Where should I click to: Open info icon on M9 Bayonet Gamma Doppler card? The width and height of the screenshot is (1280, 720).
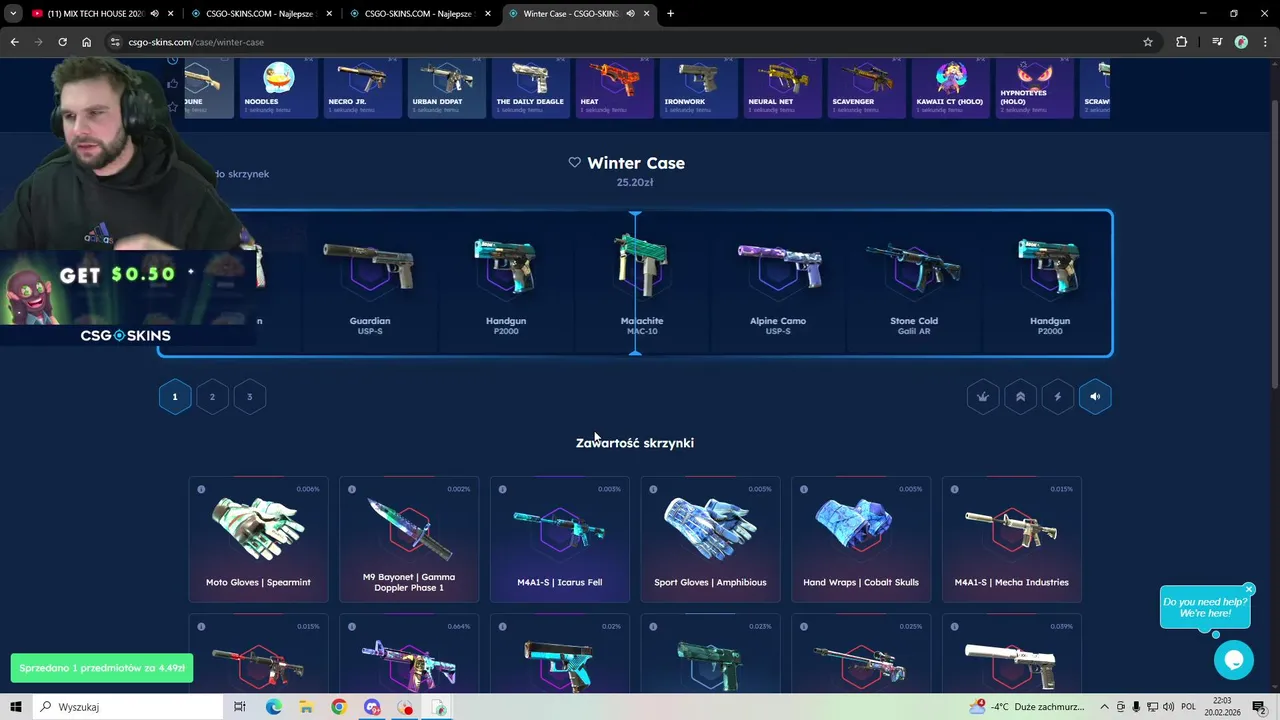(352, 489)
